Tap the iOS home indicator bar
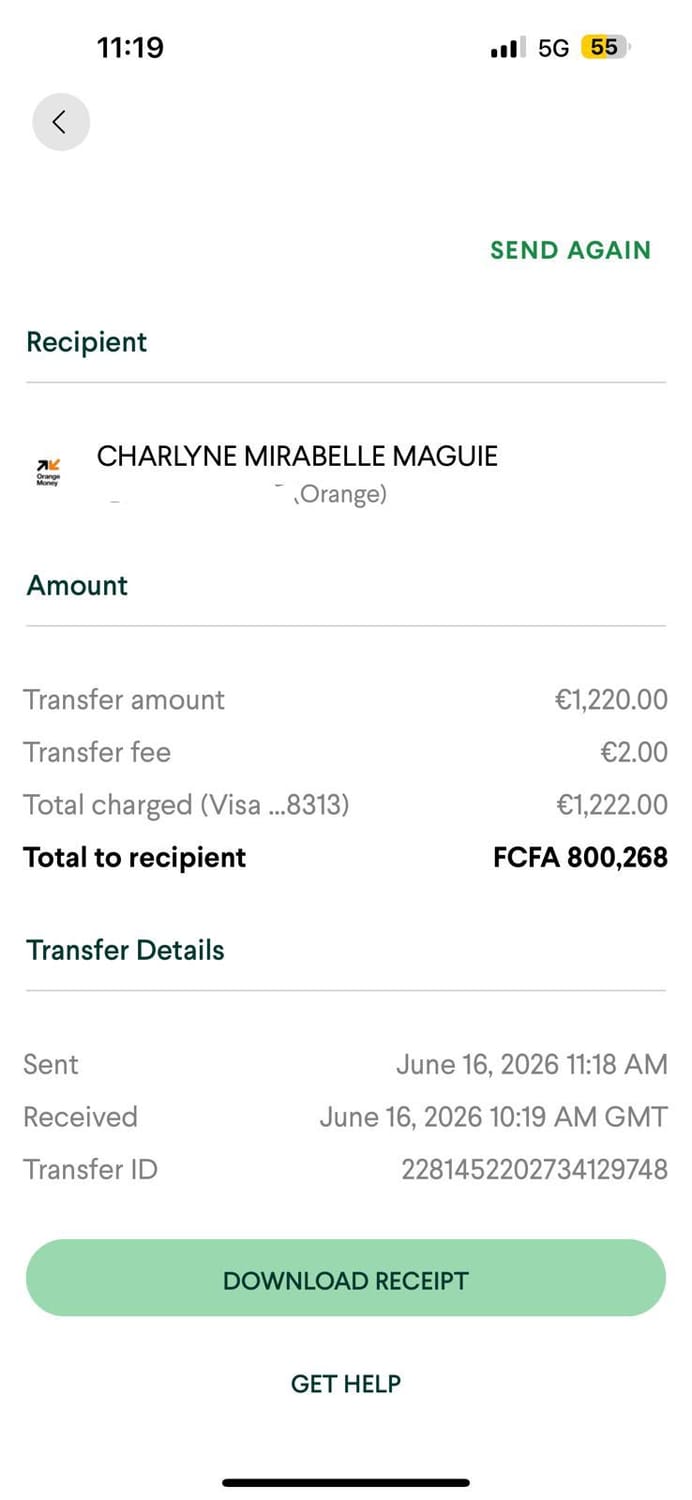The image size is (692, 1500). pyautogui.click(x=346, y=1483)
